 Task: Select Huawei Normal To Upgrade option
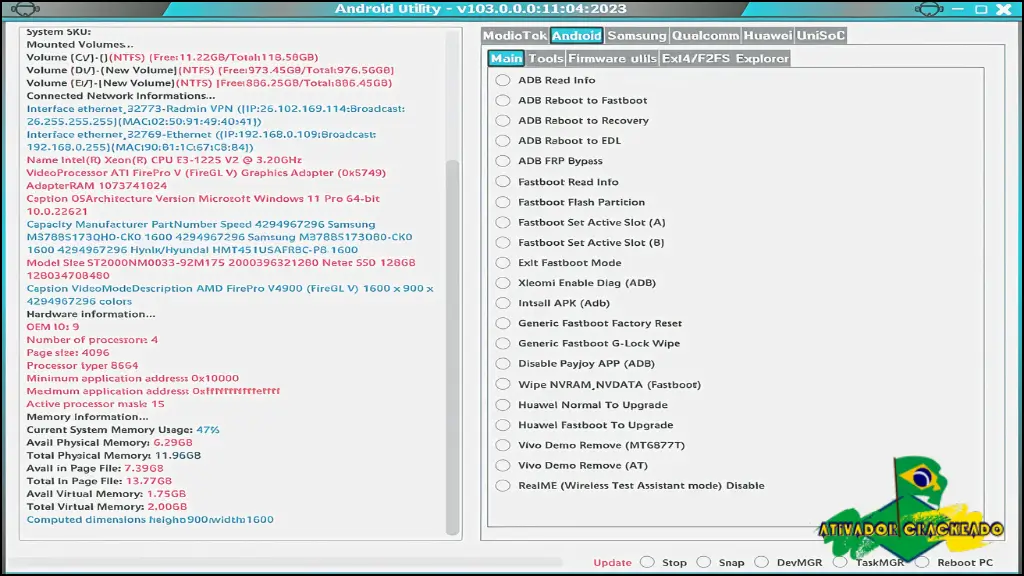pyautogui.click(x=502, y=405)
